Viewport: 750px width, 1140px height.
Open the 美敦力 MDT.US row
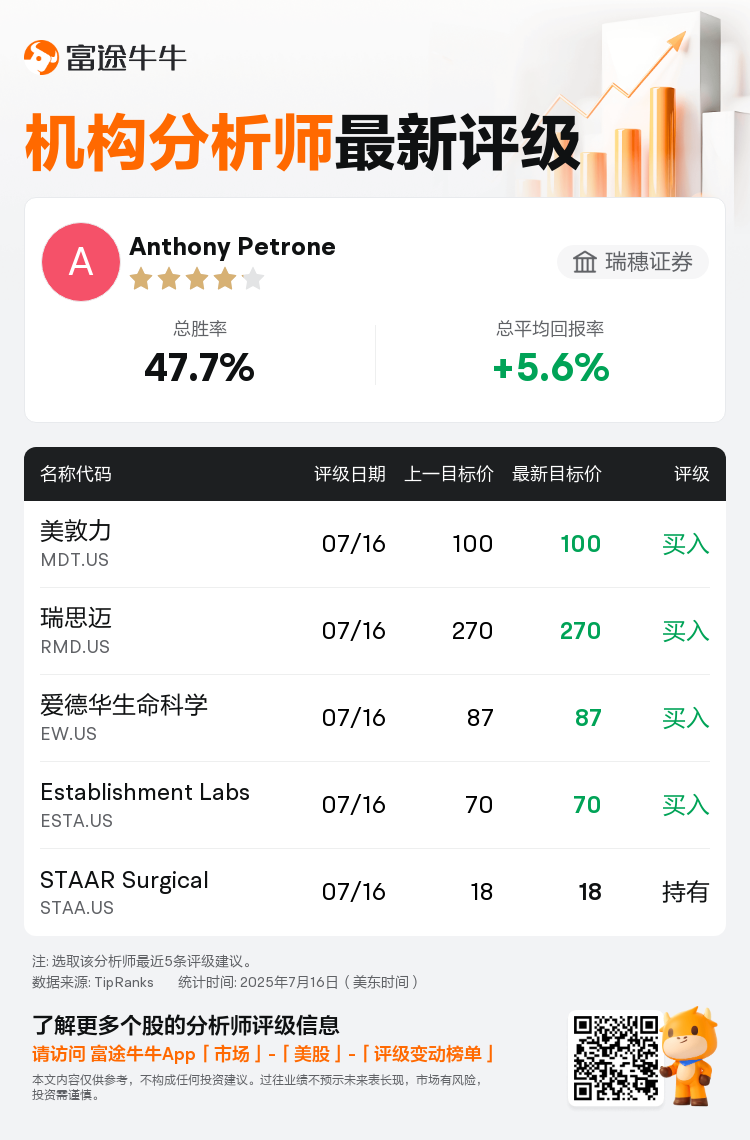375,544
